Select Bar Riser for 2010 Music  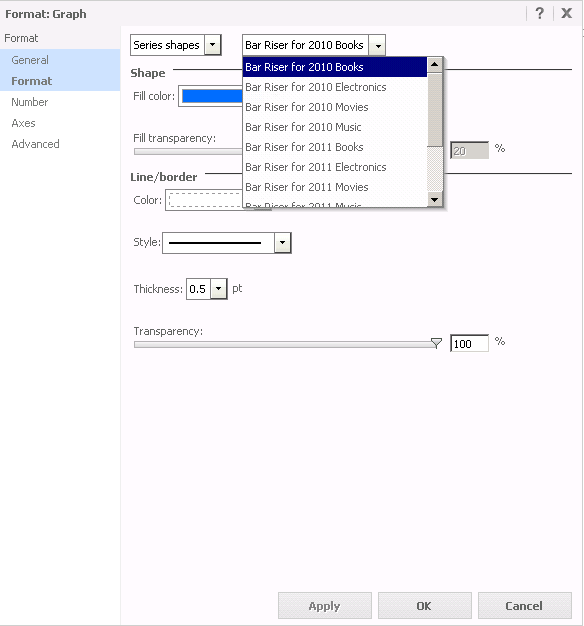coord(335,127)
